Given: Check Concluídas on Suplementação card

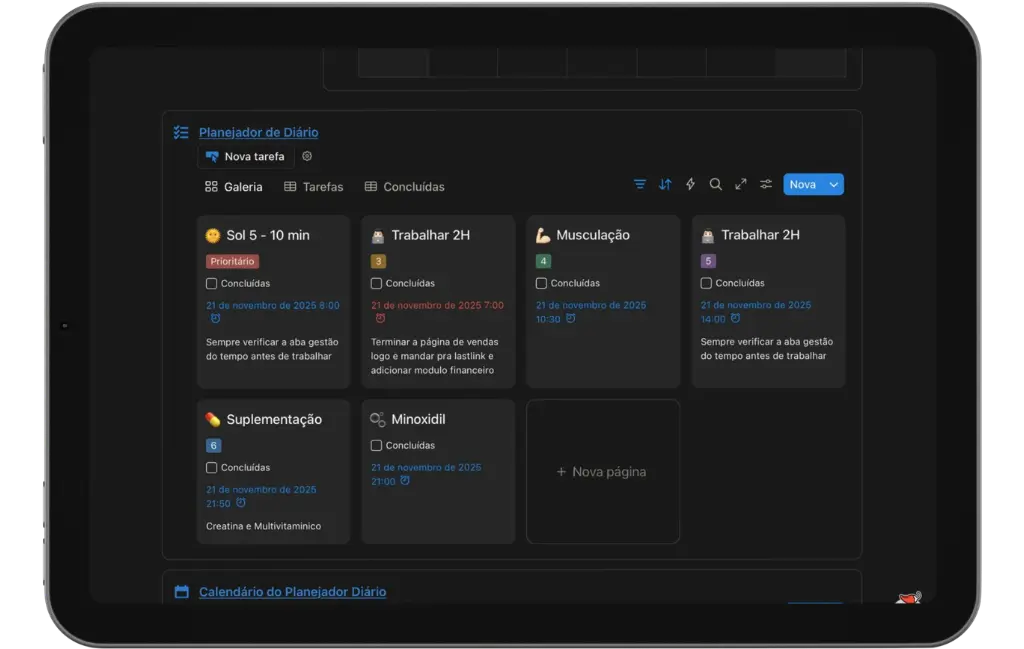Looking at the screenshot, I should [x=212, y=467].
